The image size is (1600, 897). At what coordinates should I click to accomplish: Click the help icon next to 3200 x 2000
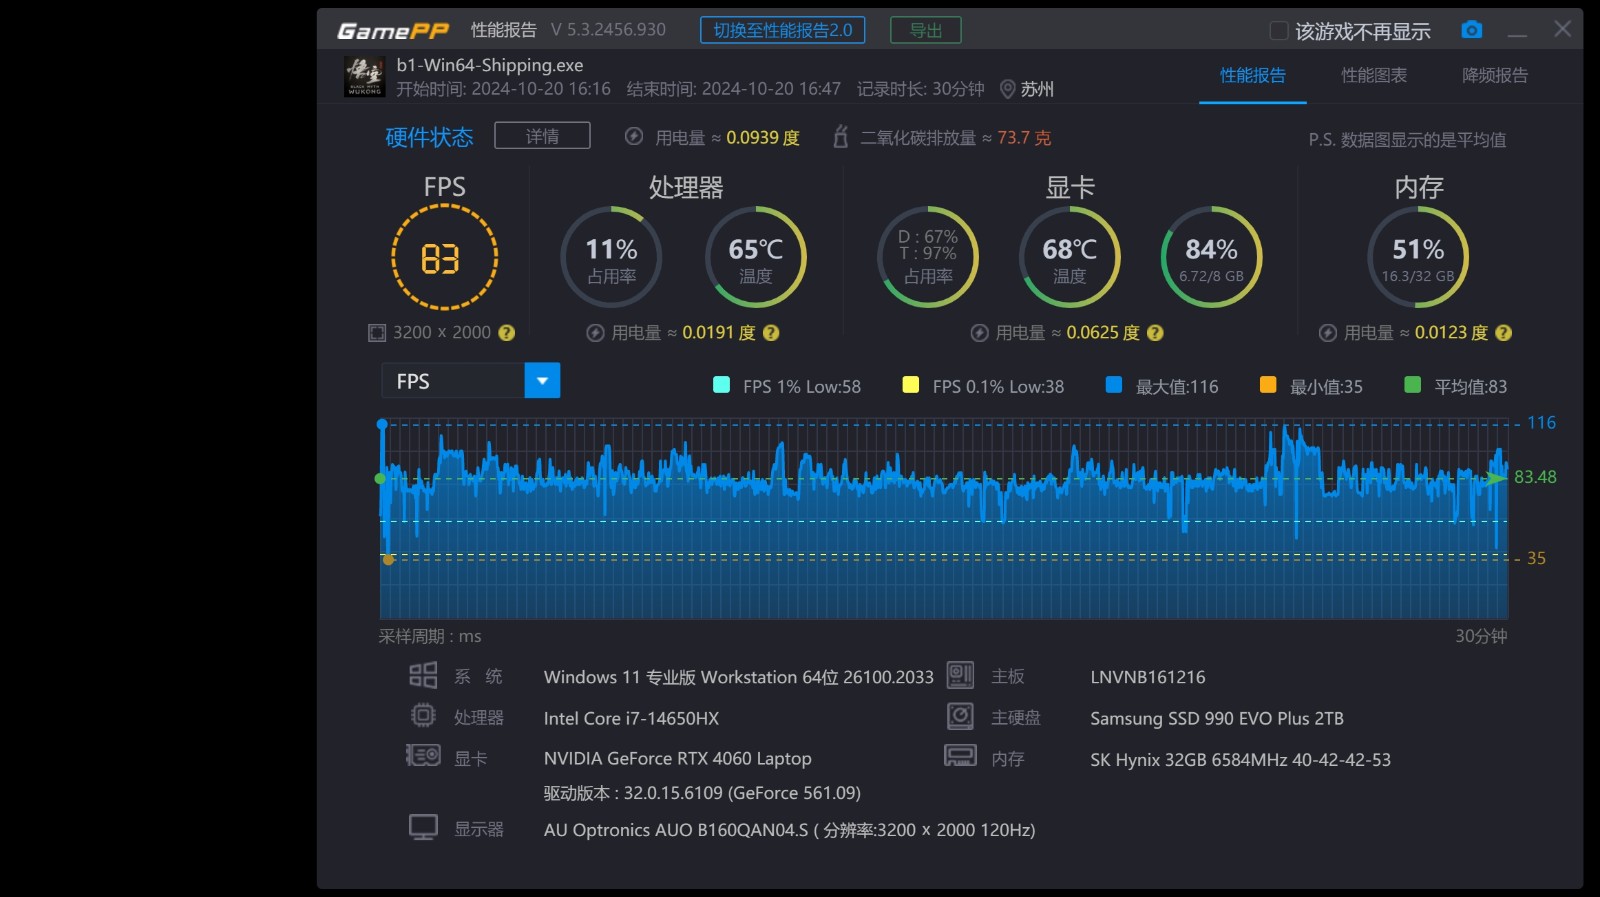(x=507, y=333)
